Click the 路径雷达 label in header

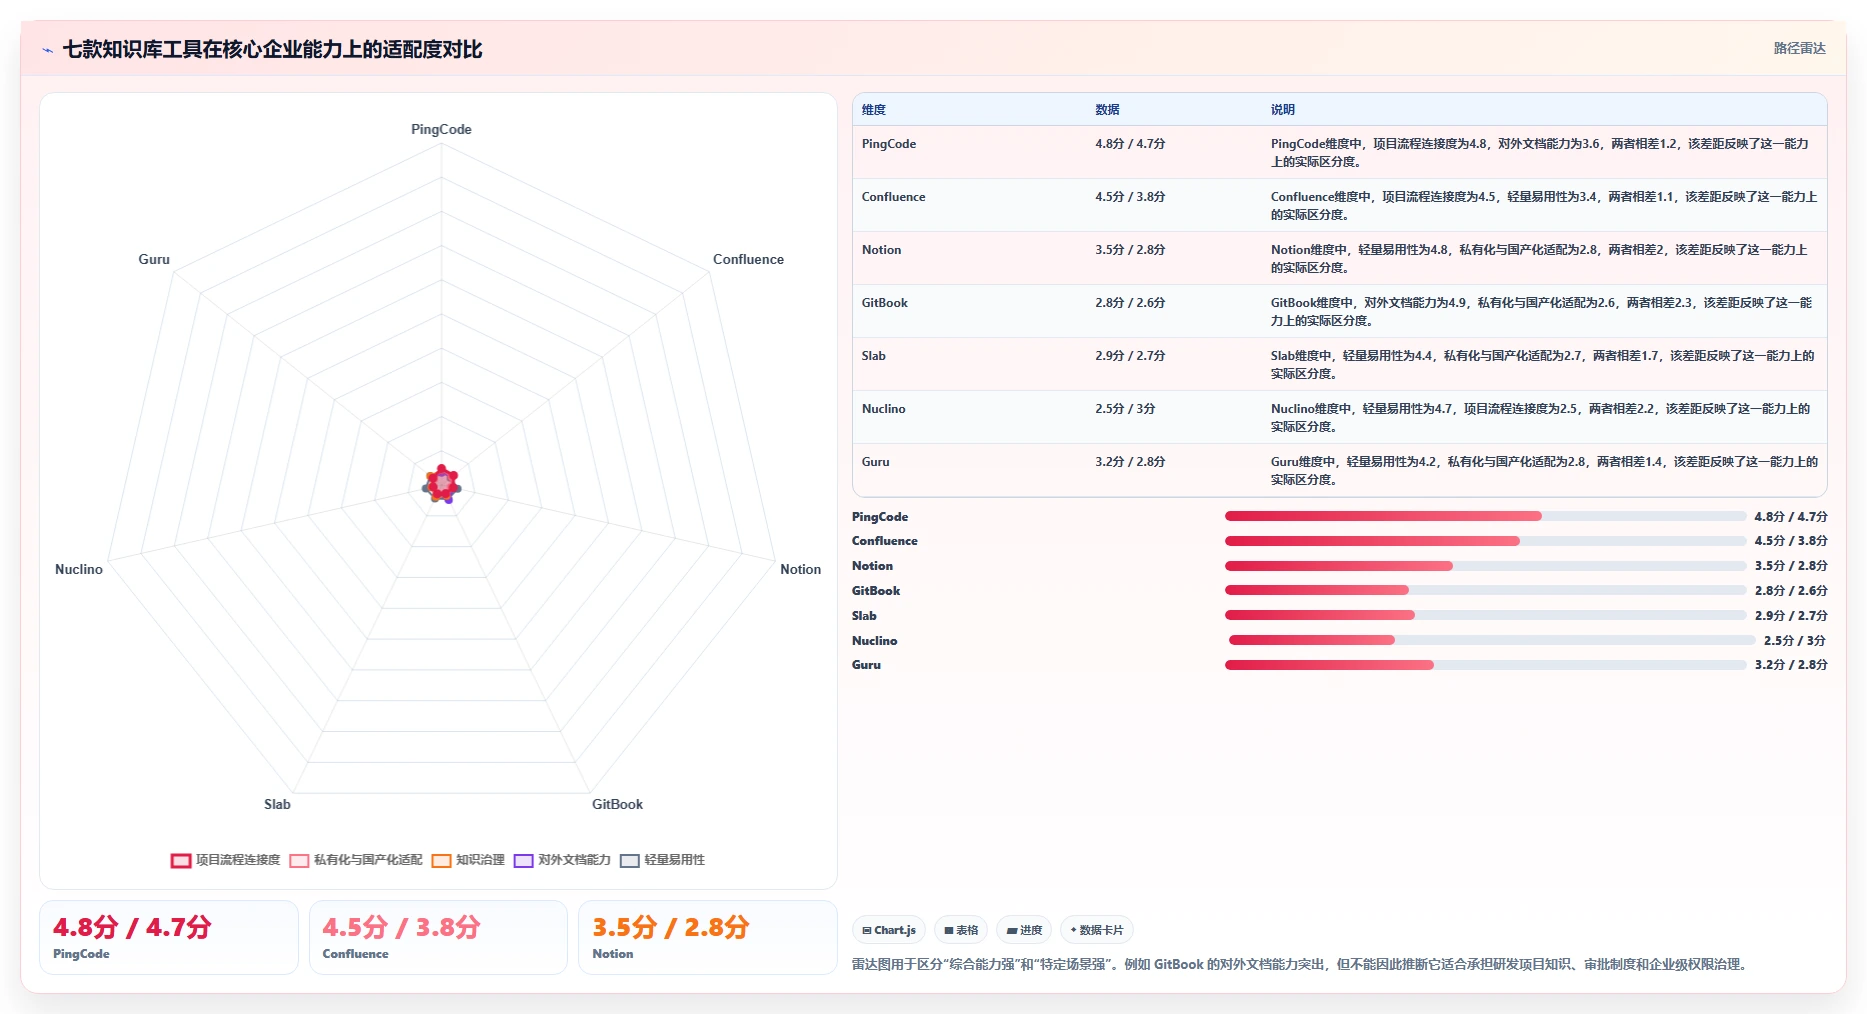click(x=1799, y=48)
